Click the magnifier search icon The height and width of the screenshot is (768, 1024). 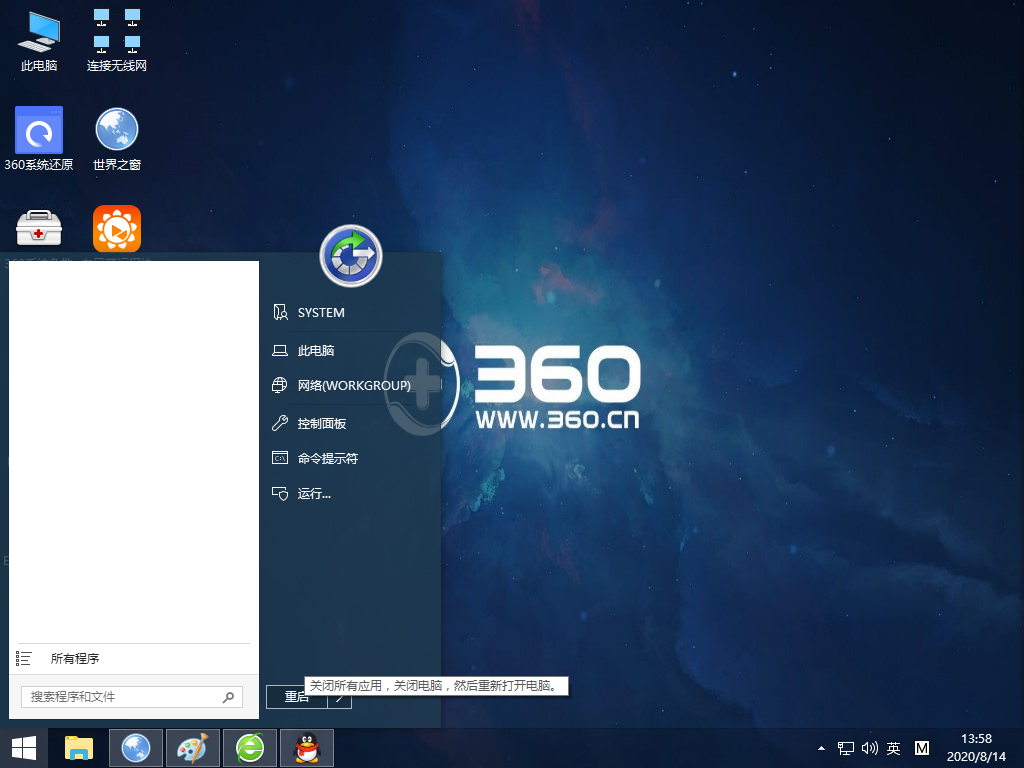pos(229,697)
